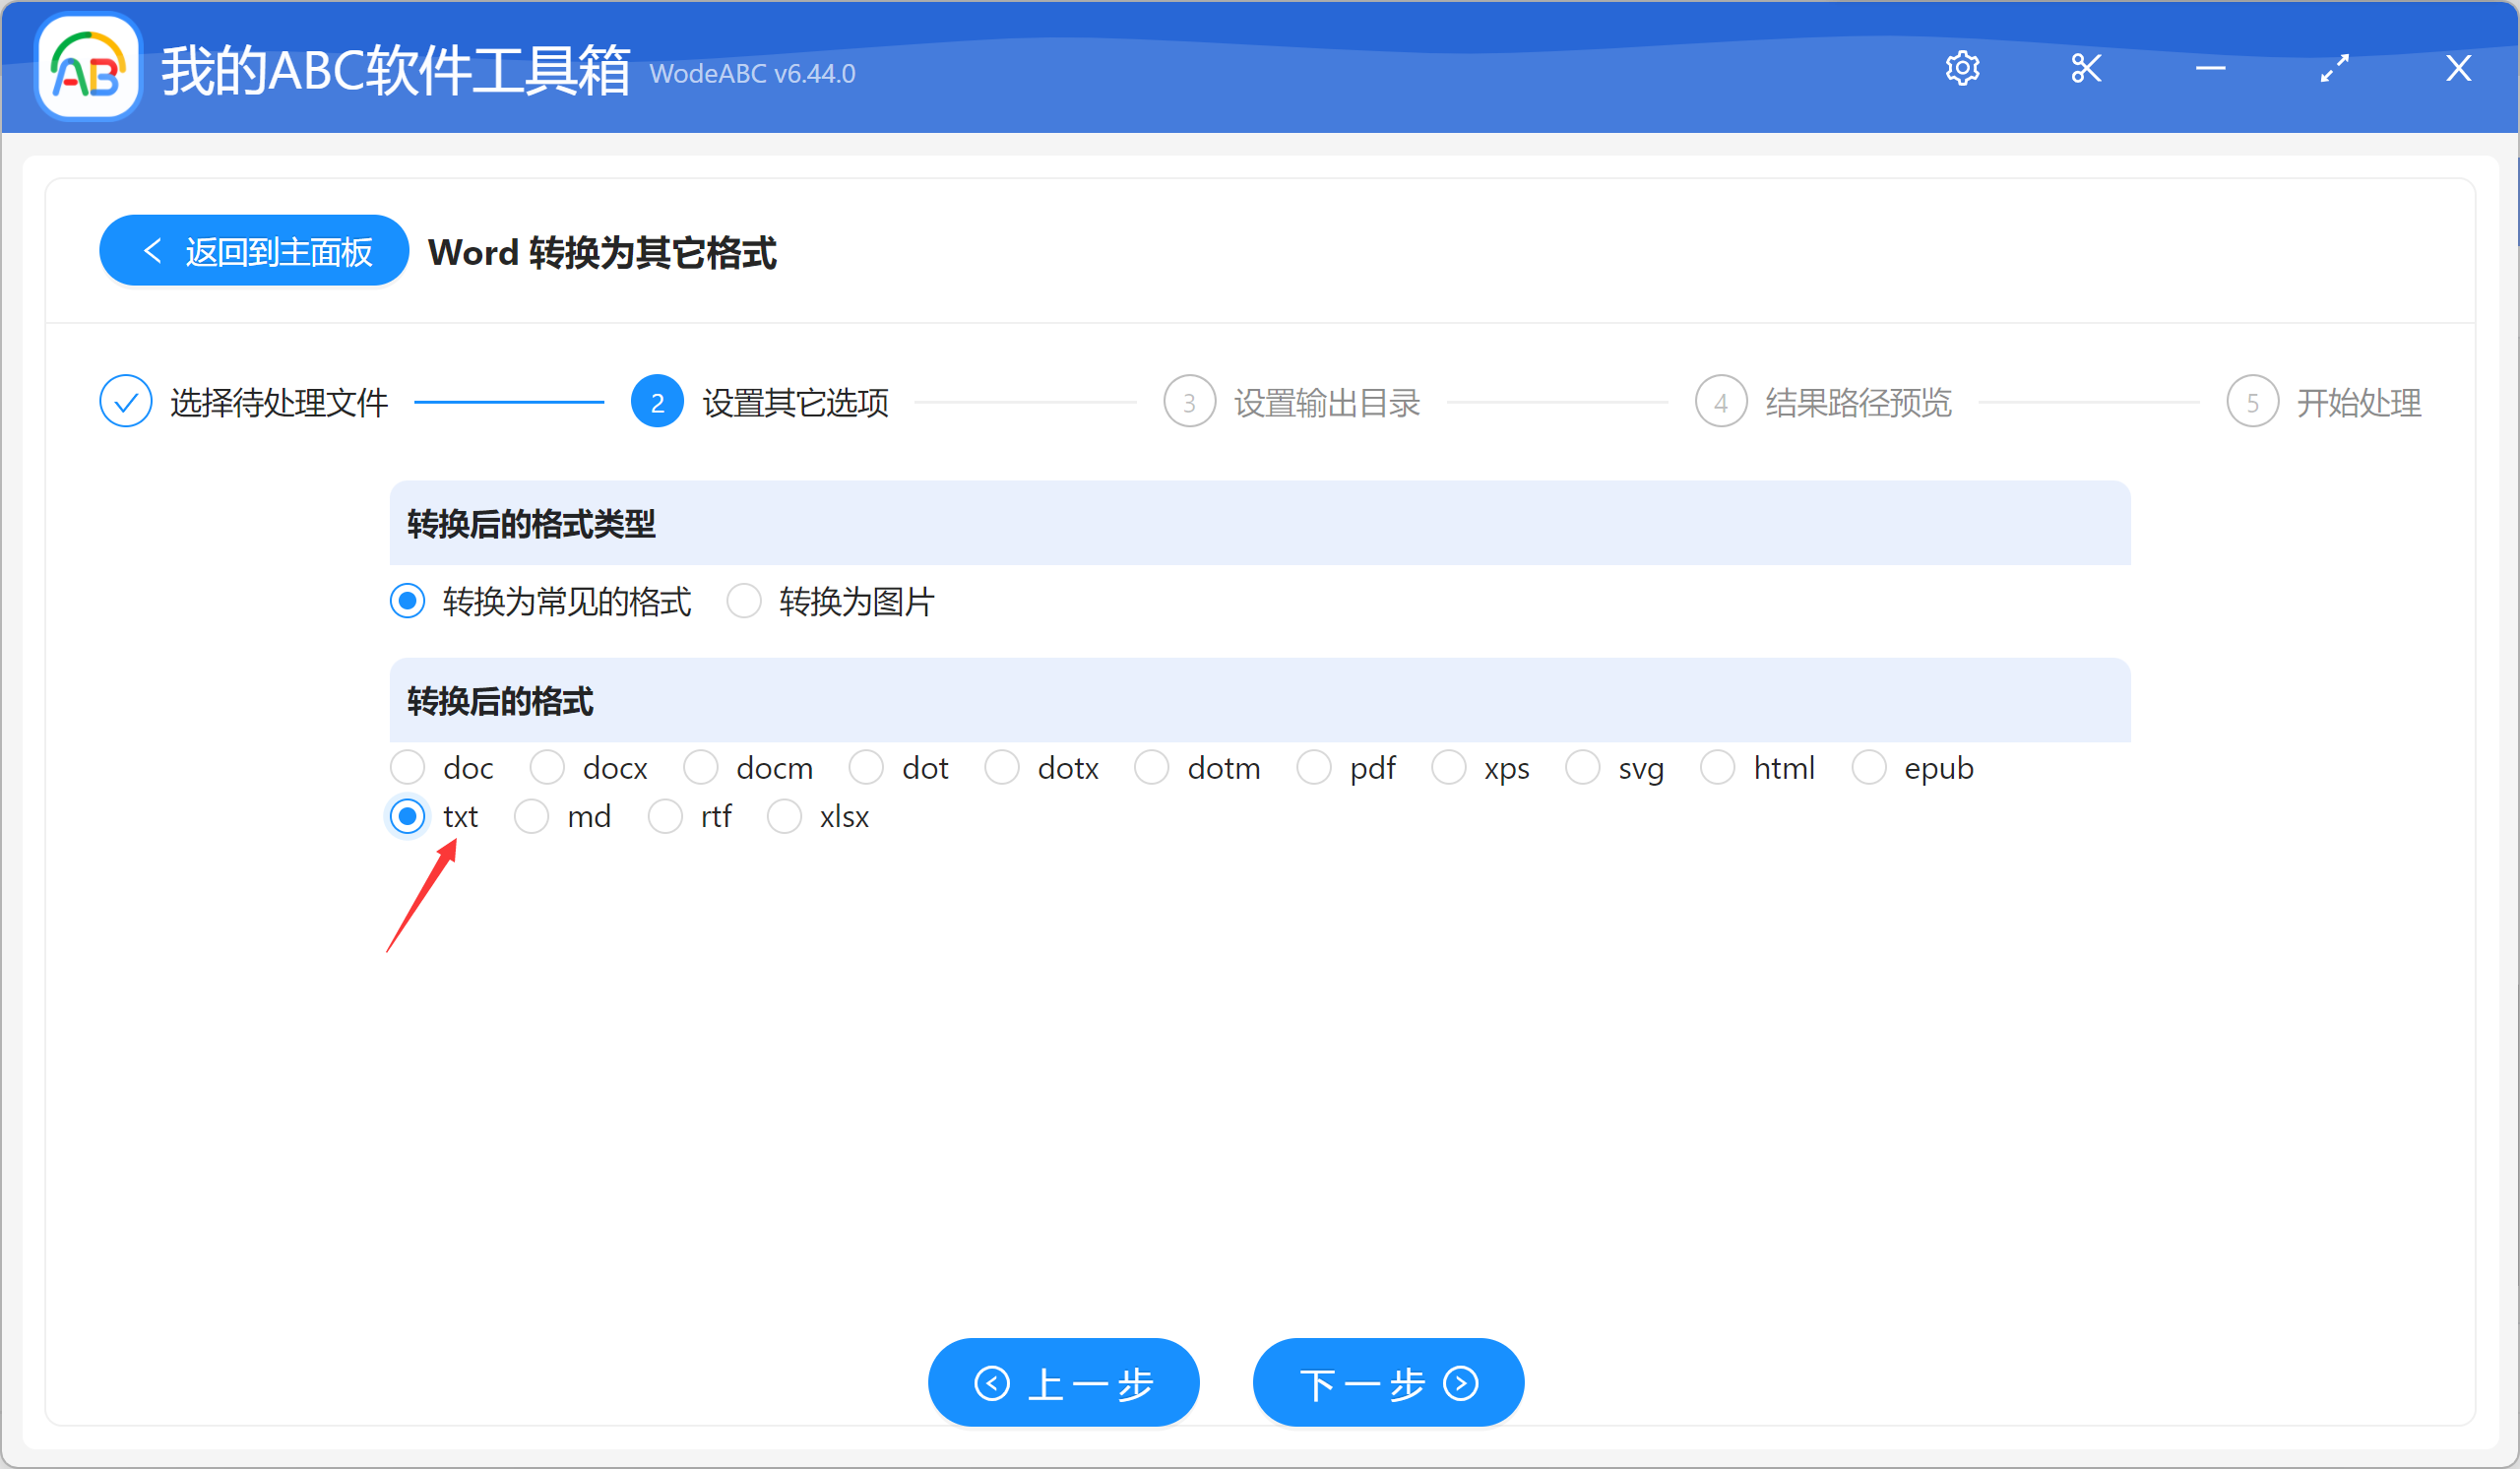Click the fullscreen expand icon in title bar
The width and height of the screenshot is (2520, 1469).
pyautogui.click(x=2335, y=68)
